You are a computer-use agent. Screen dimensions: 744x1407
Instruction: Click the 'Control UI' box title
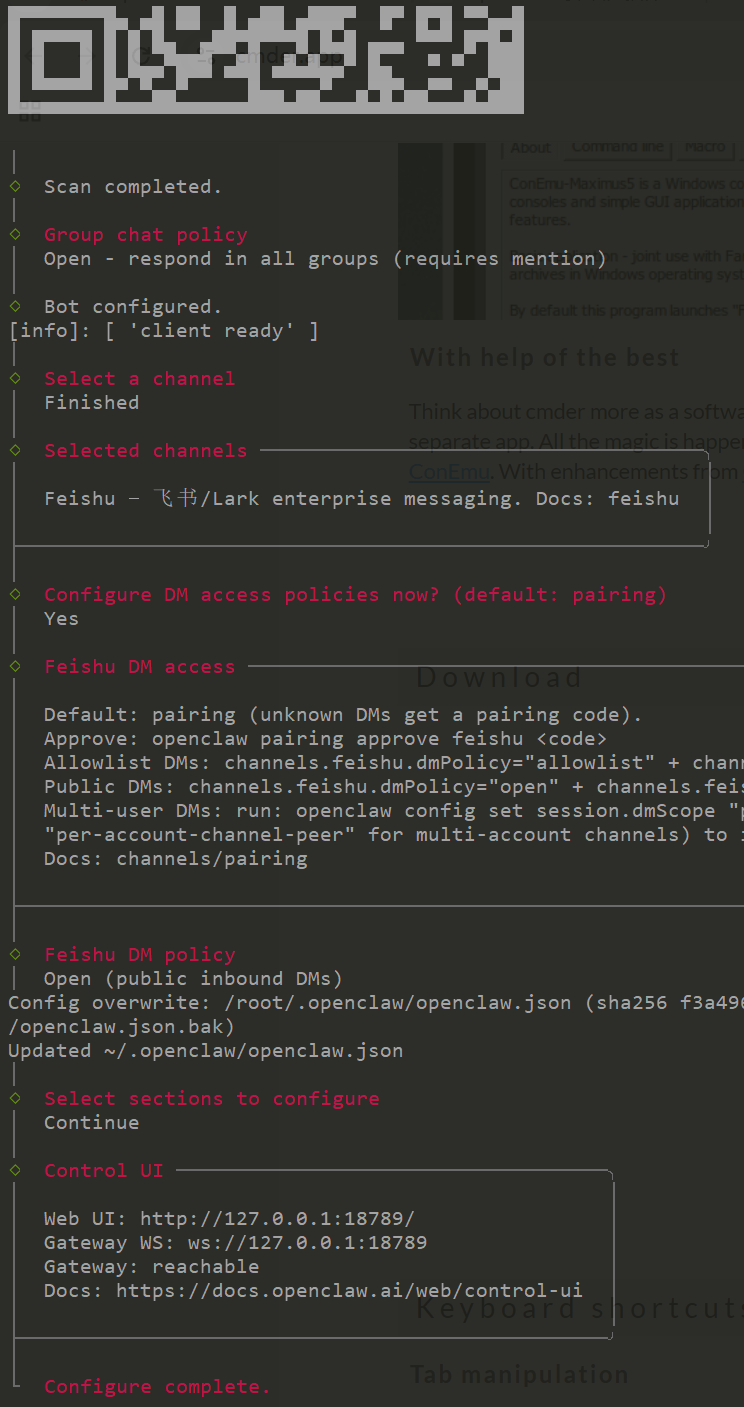[104, 1171]
